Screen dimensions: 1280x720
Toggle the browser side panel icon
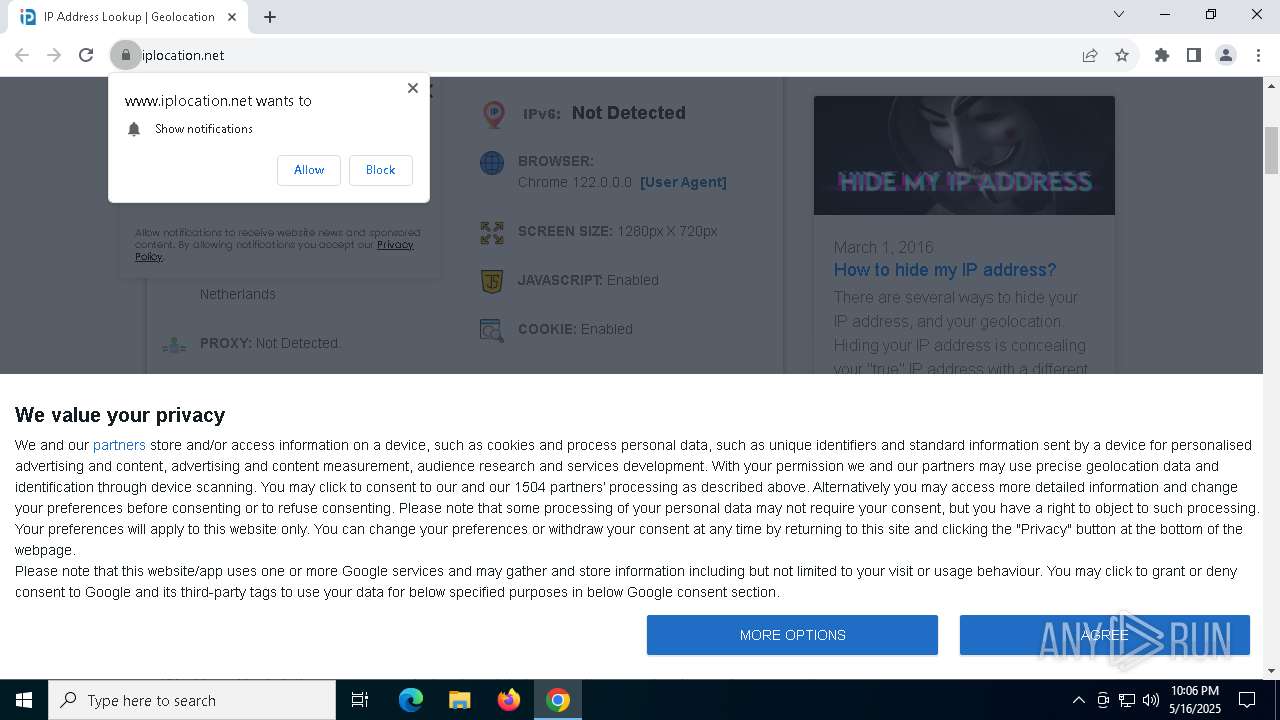1194,55
